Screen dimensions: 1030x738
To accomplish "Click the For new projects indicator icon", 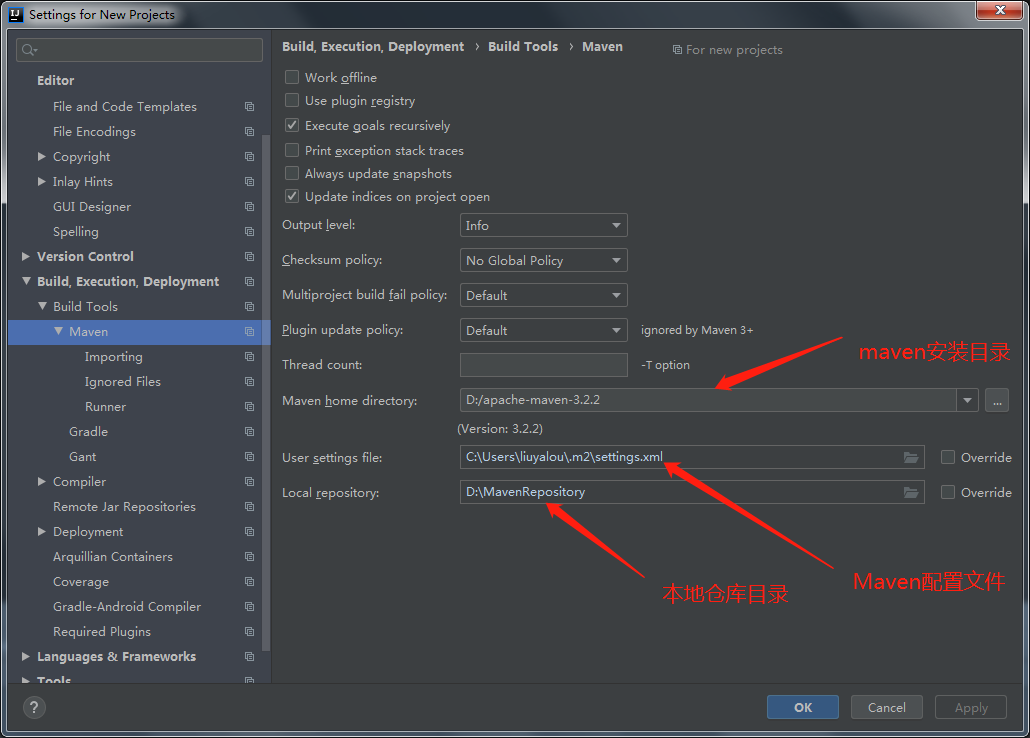I will (679, 49).
